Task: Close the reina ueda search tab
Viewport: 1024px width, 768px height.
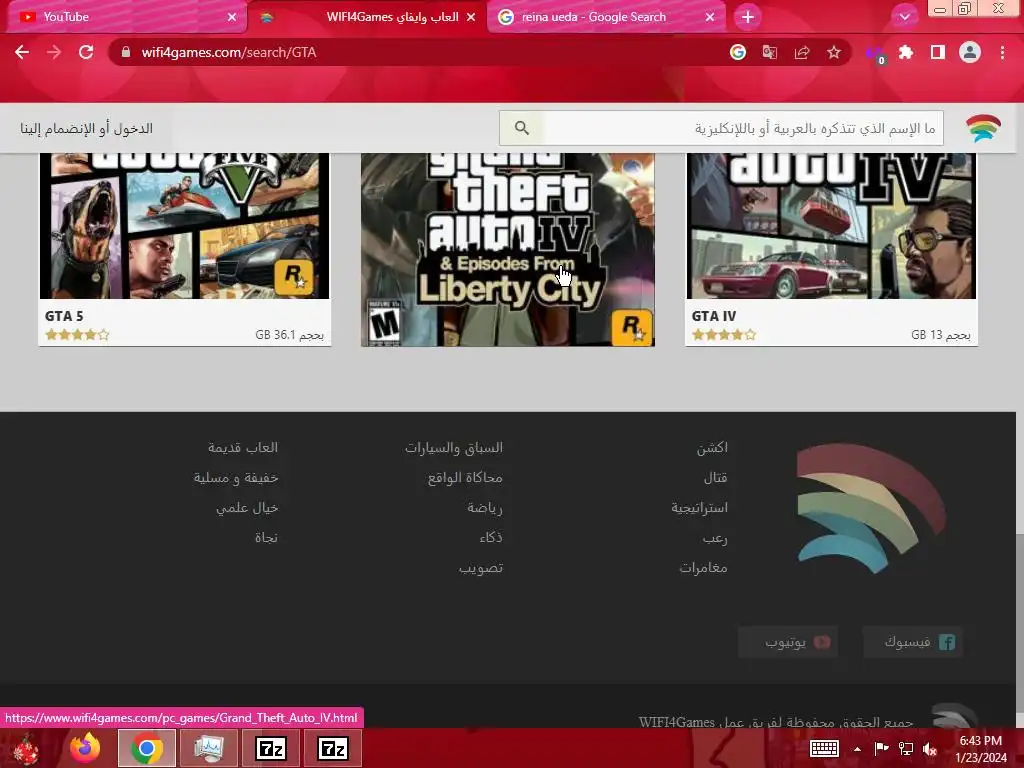Action: (710, 17)
